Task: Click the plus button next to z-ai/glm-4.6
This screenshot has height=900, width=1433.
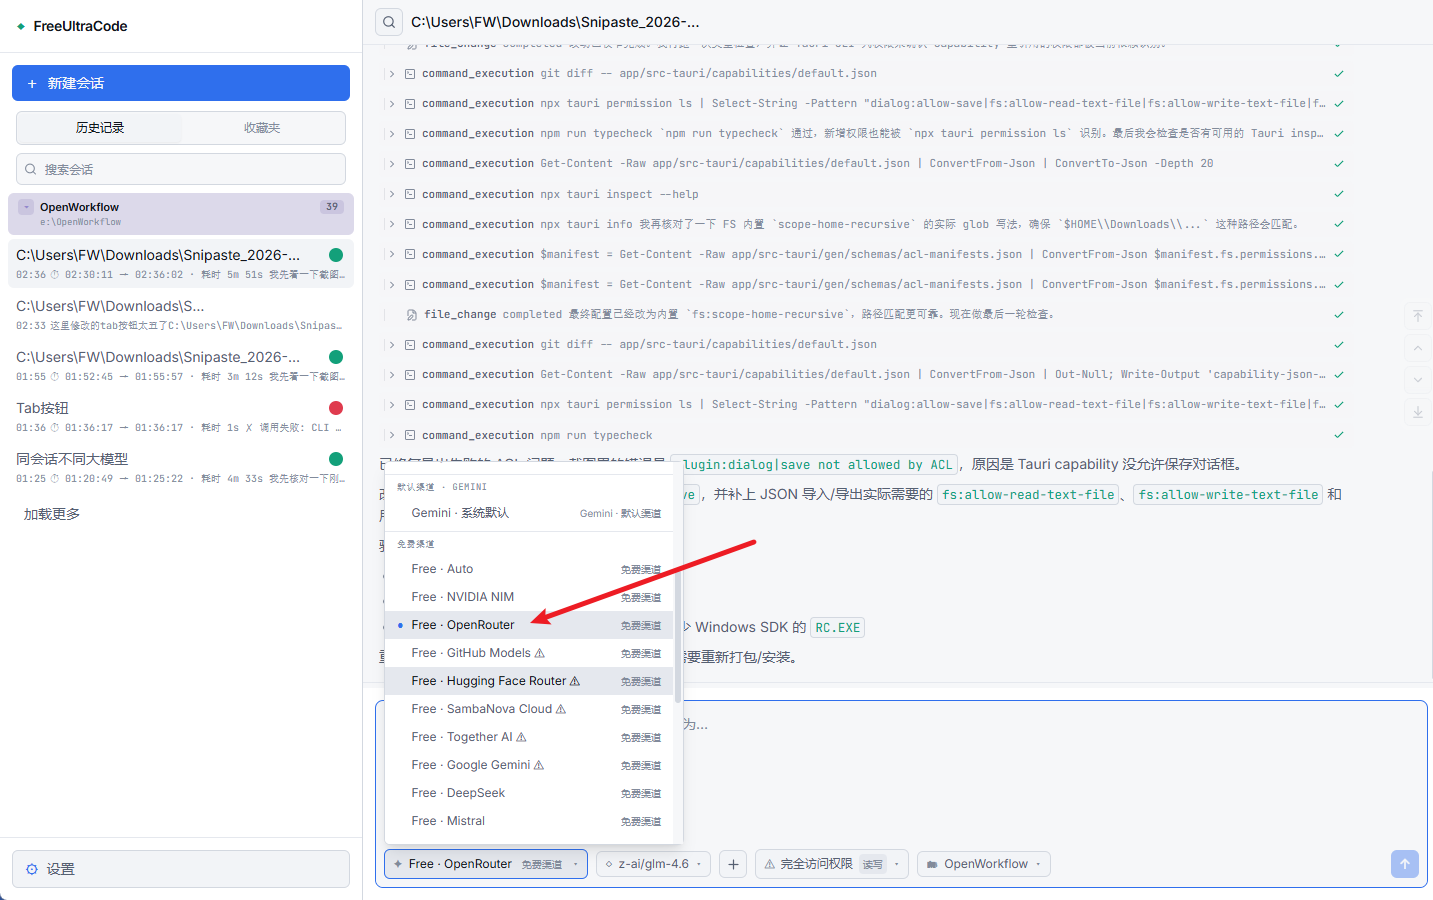Action: tap(733, 864)
